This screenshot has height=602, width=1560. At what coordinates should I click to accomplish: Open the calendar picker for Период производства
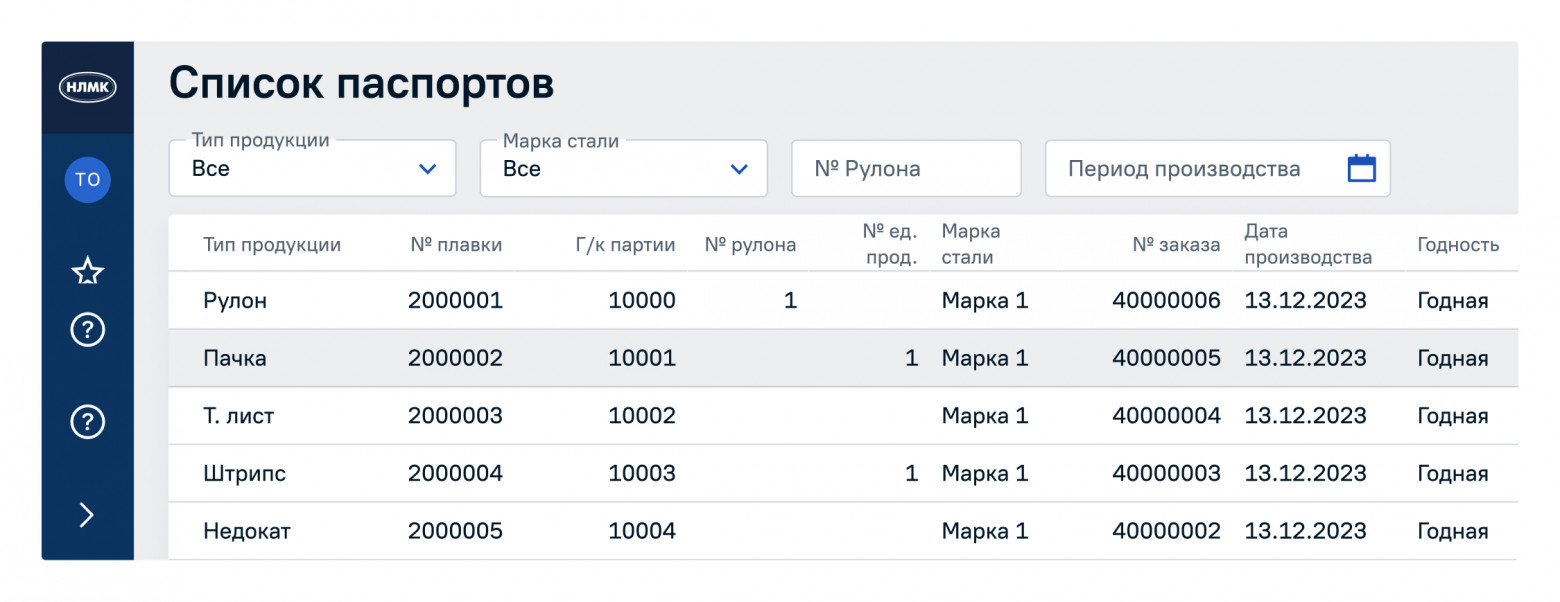1361,168
